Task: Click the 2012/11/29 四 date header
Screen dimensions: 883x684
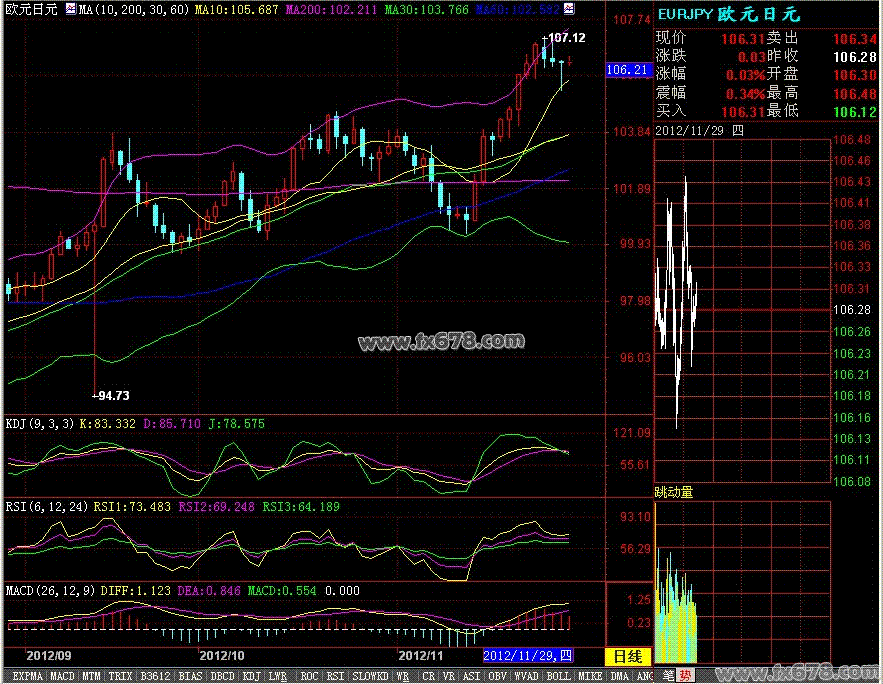Action: point(699,131)
